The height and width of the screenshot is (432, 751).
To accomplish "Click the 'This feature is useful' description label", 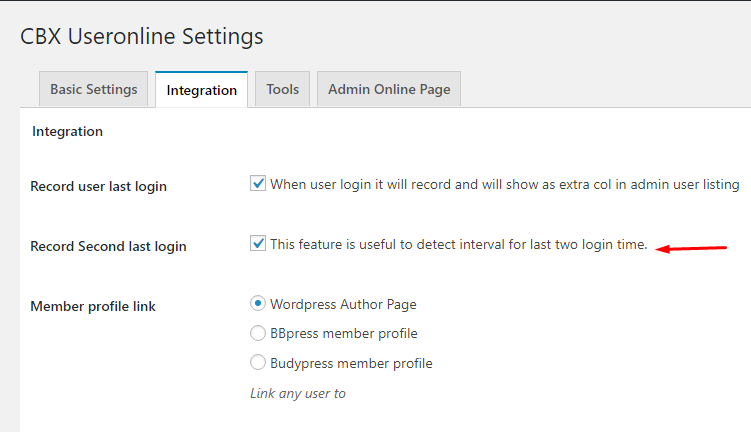I will tap(458, 244).
